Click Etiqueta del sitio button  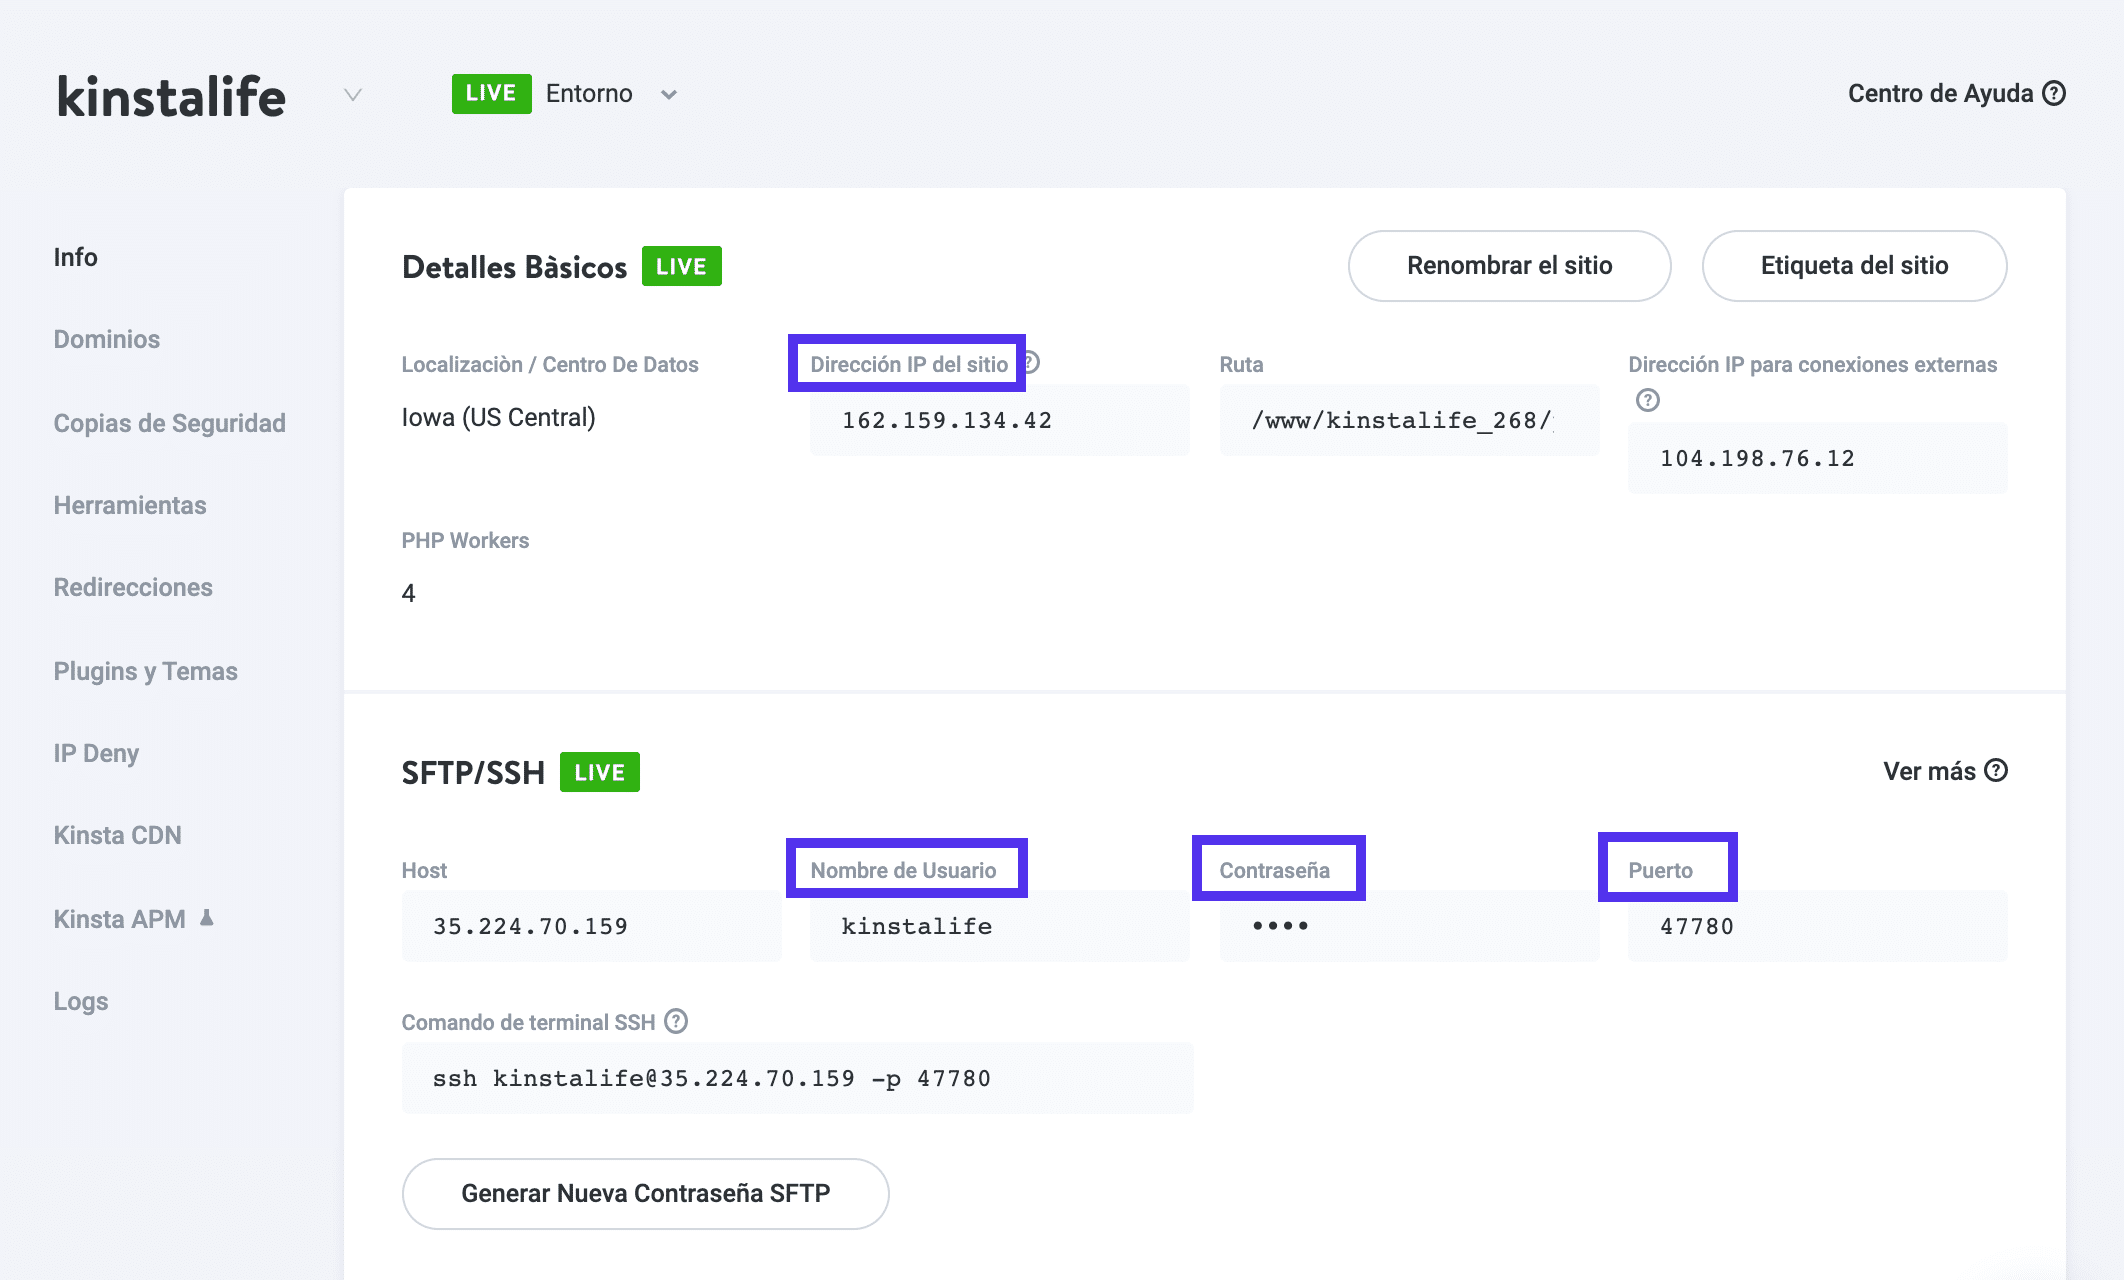pyautogui.click(x=1854, y=266)
